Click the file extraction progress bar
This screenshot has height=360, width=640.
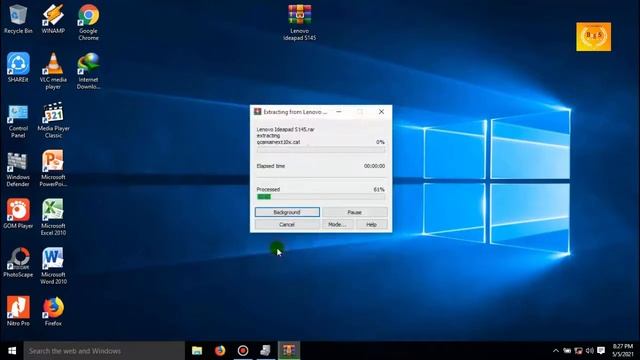(321, 150)
